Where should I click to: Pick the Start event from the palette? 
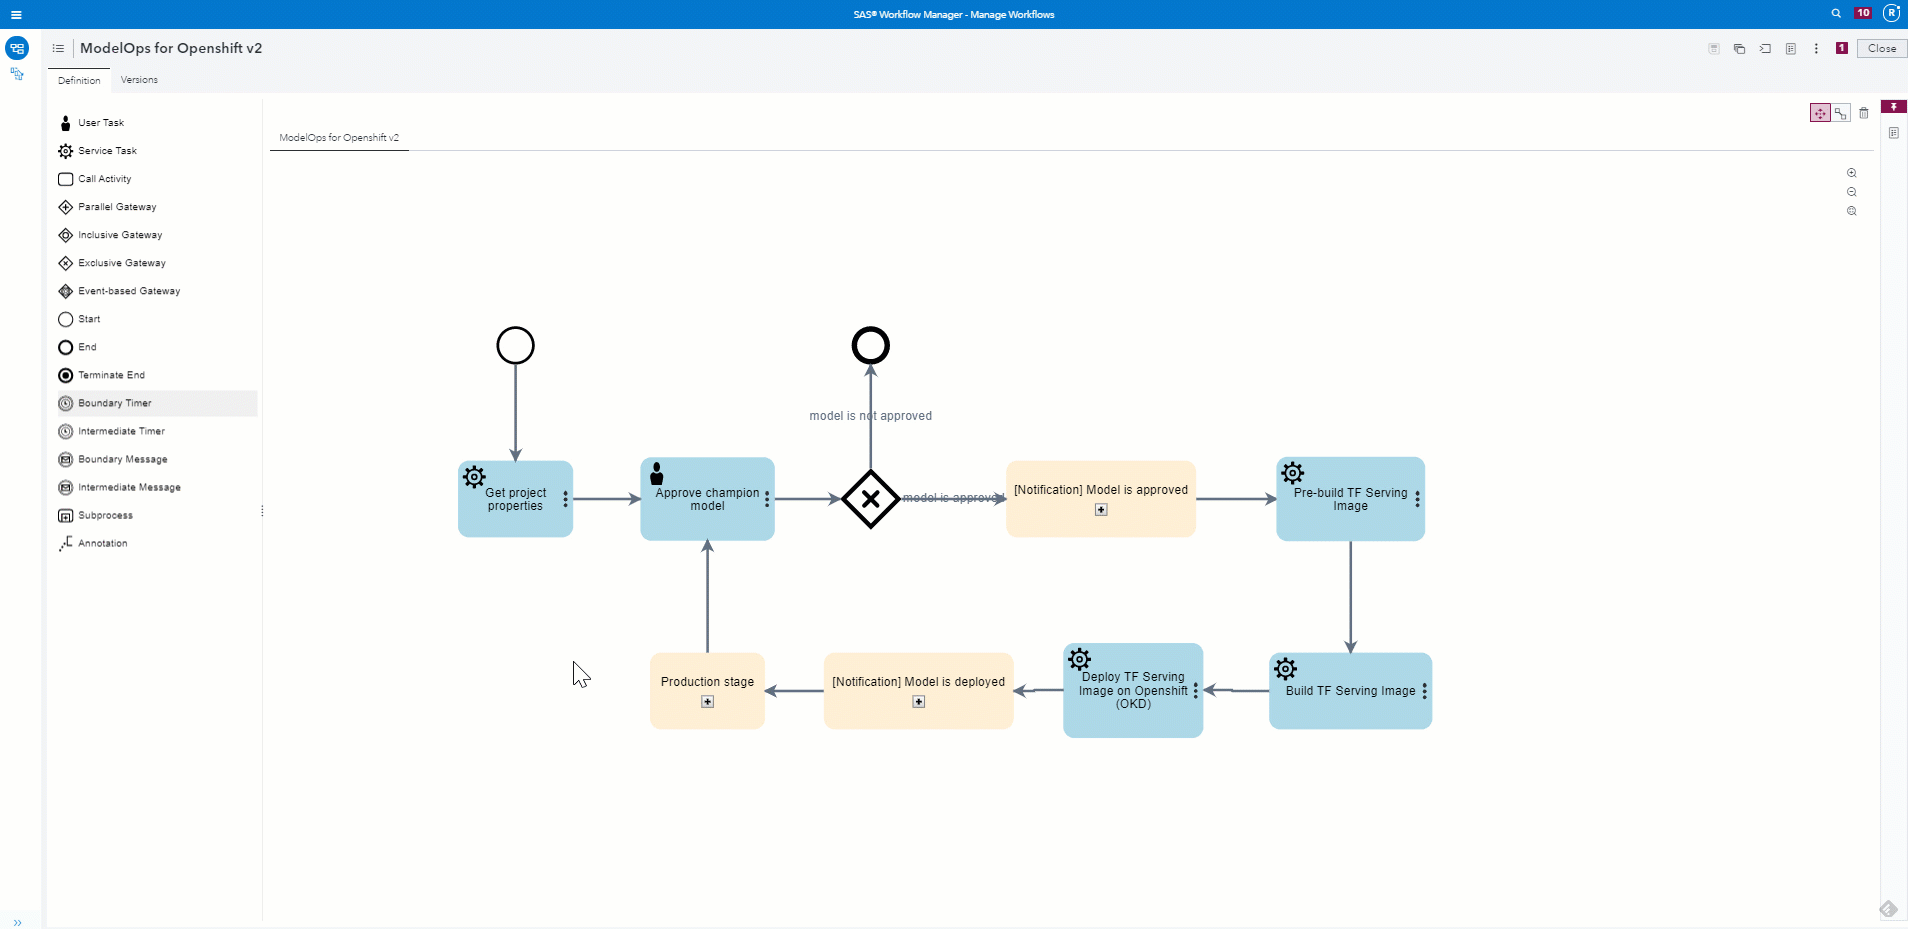[157, 319]
